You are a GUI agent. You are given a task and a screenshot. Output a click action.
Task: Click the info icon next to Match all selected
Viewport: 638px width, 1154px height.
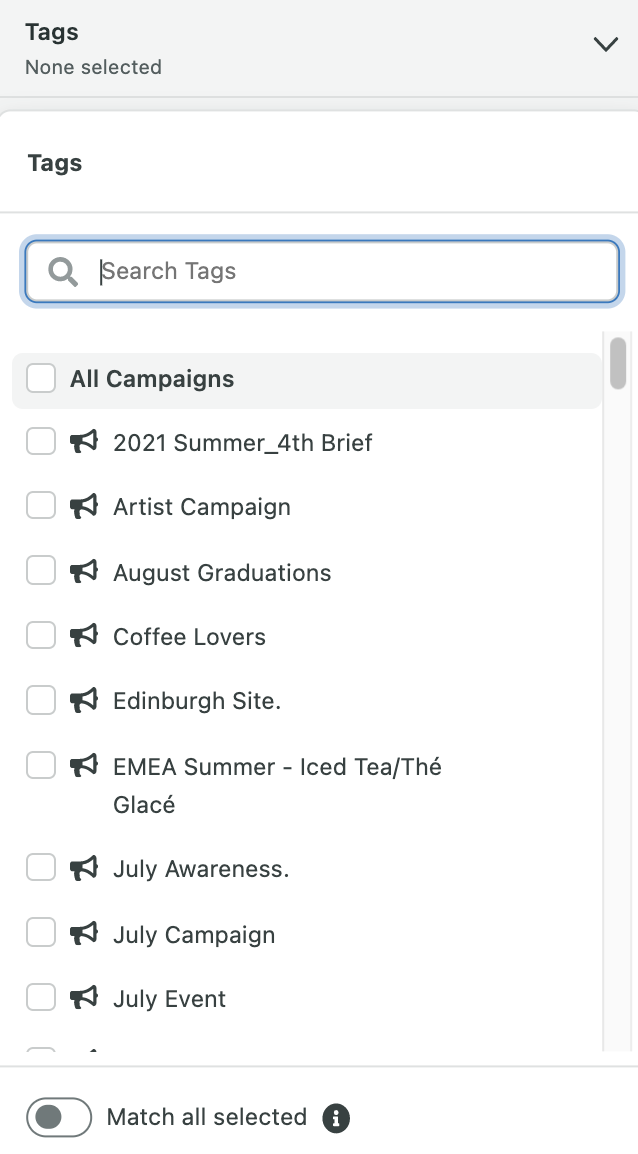point(337,1117)
